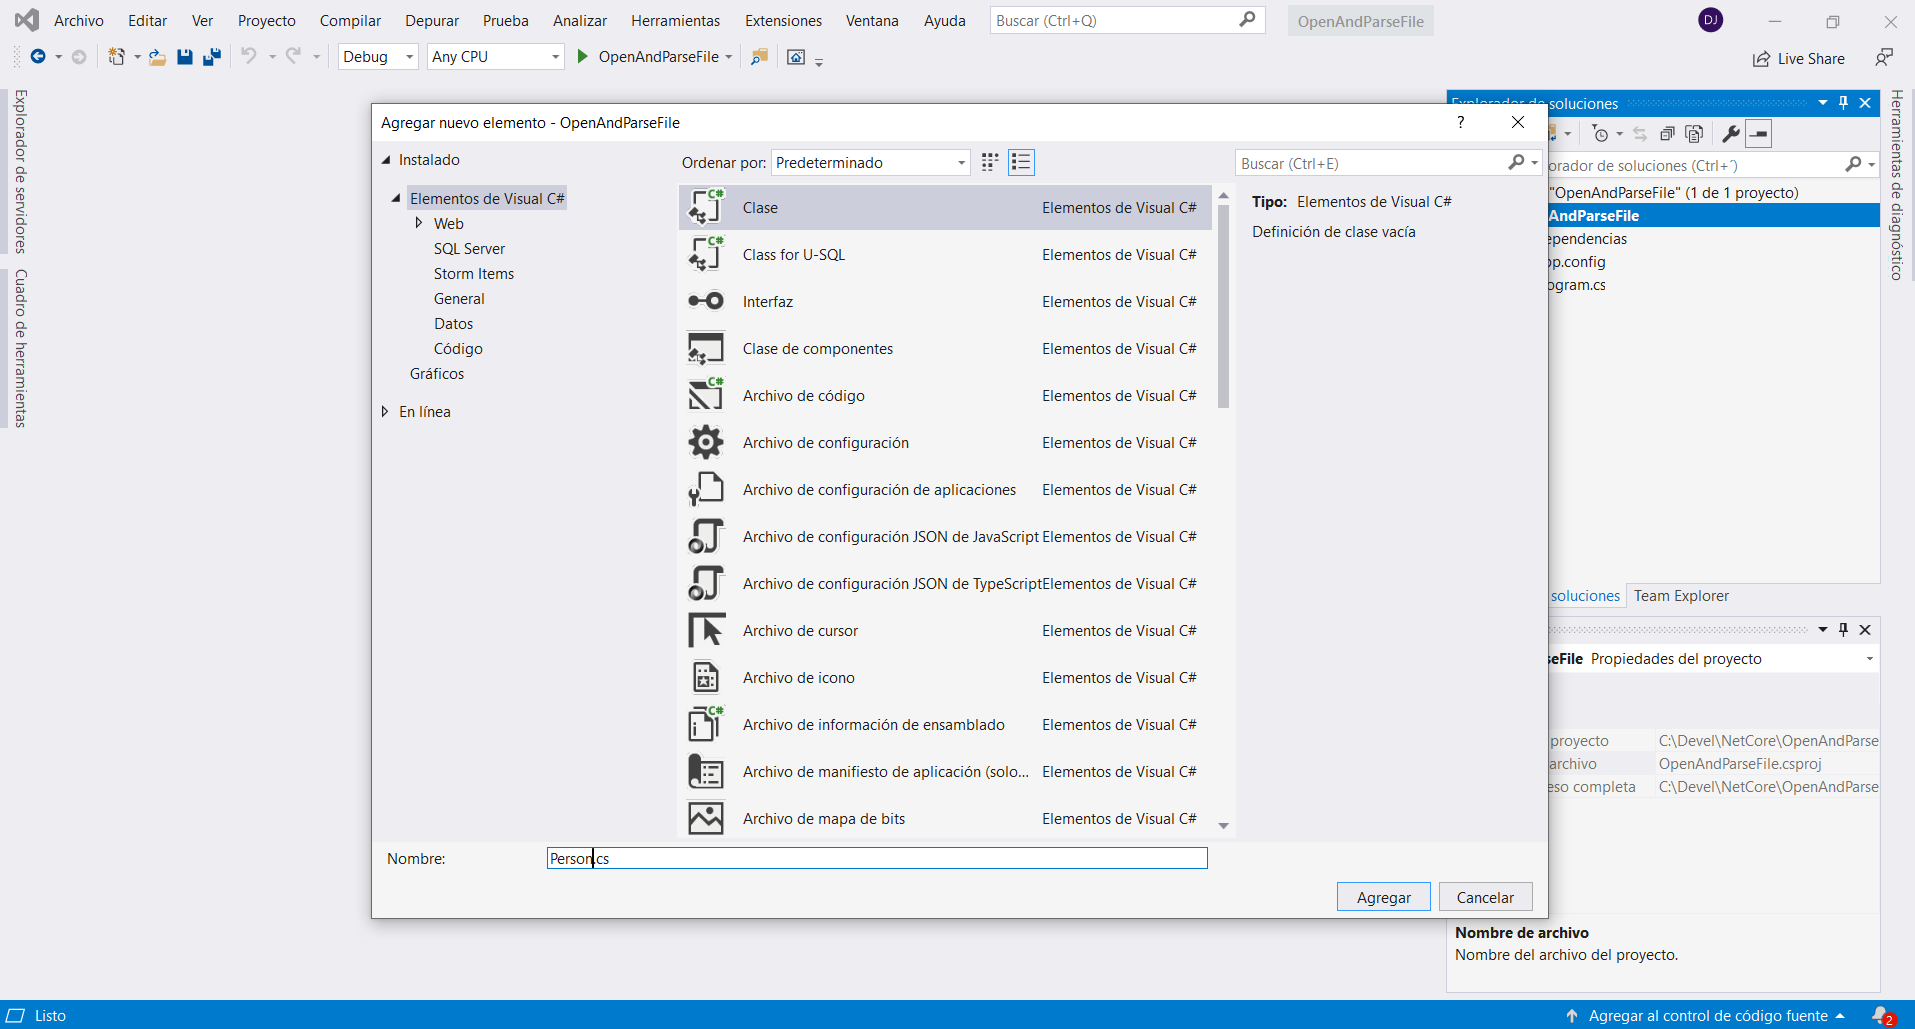This screenshot has width=1915, height=1029.
Task: Click the Agregar button
Action: (1383, 897)
